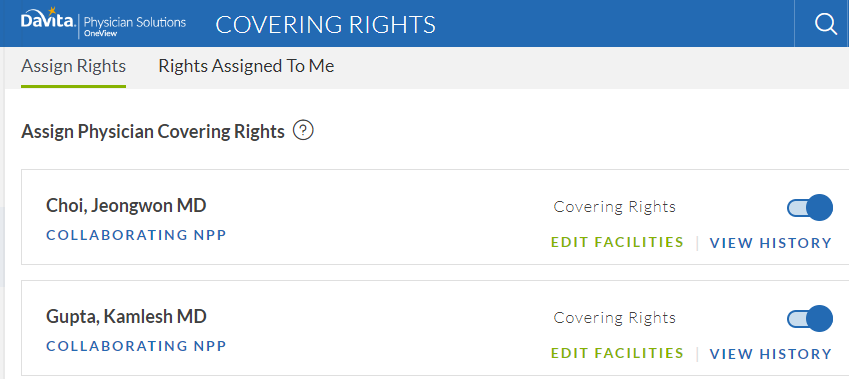Click the DaVita star logo
849x379 pixels.
point(49,19)
